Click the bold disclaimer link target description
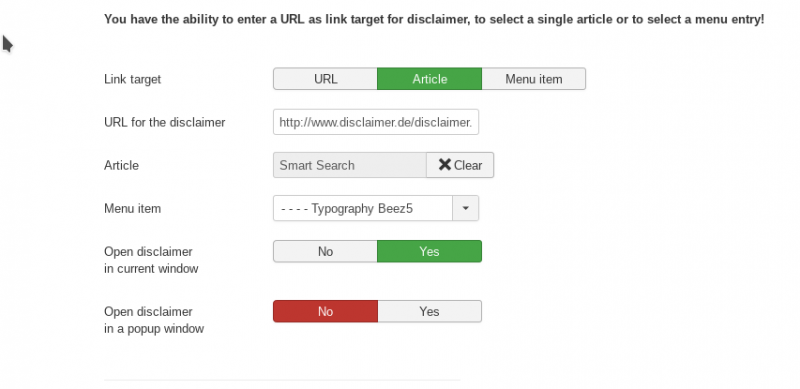The image size is (800, 389). [x=434, y=20]
